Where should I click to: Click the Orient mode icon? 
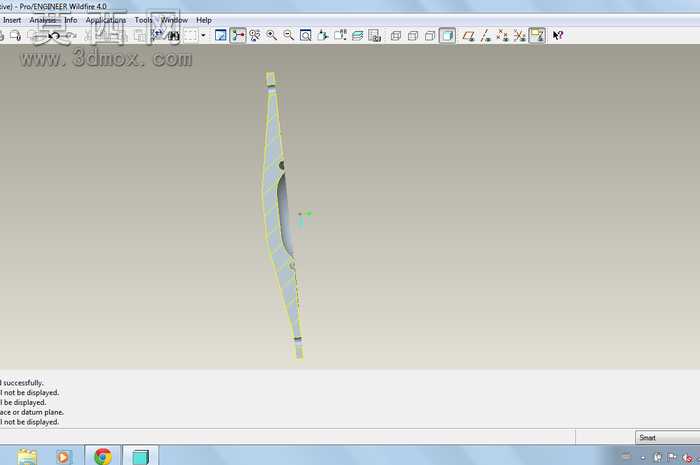[255, 36]
